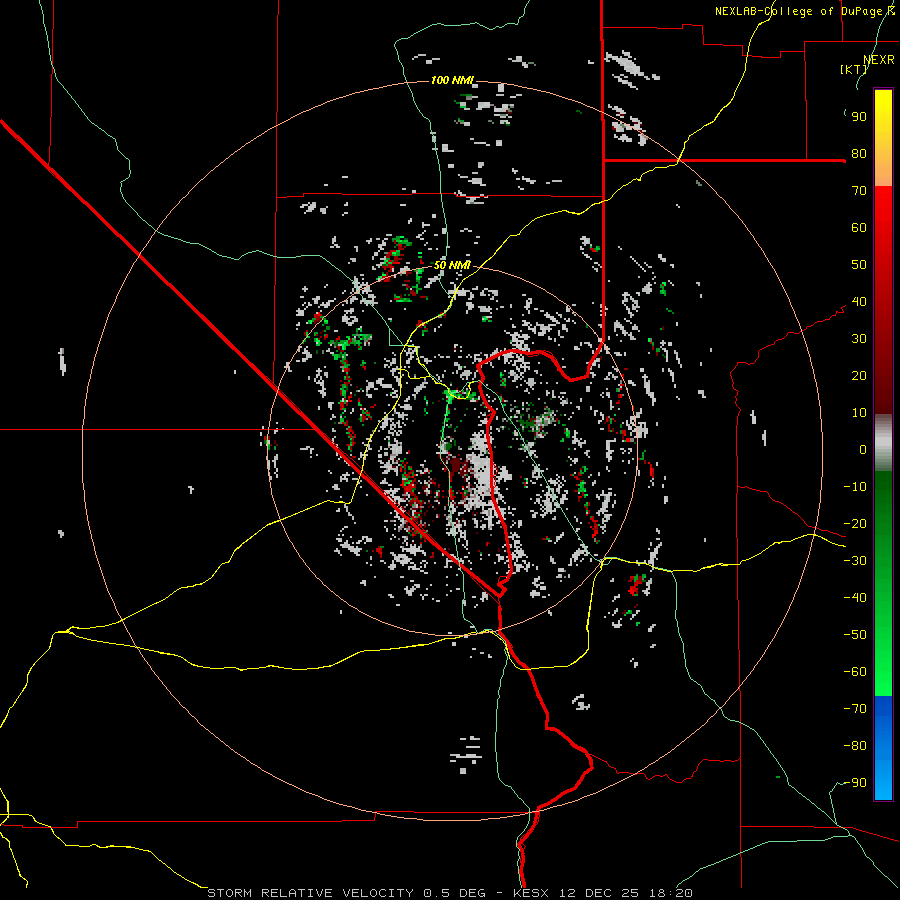Click the 18:20 timestamp

click(x=671, y=893)
